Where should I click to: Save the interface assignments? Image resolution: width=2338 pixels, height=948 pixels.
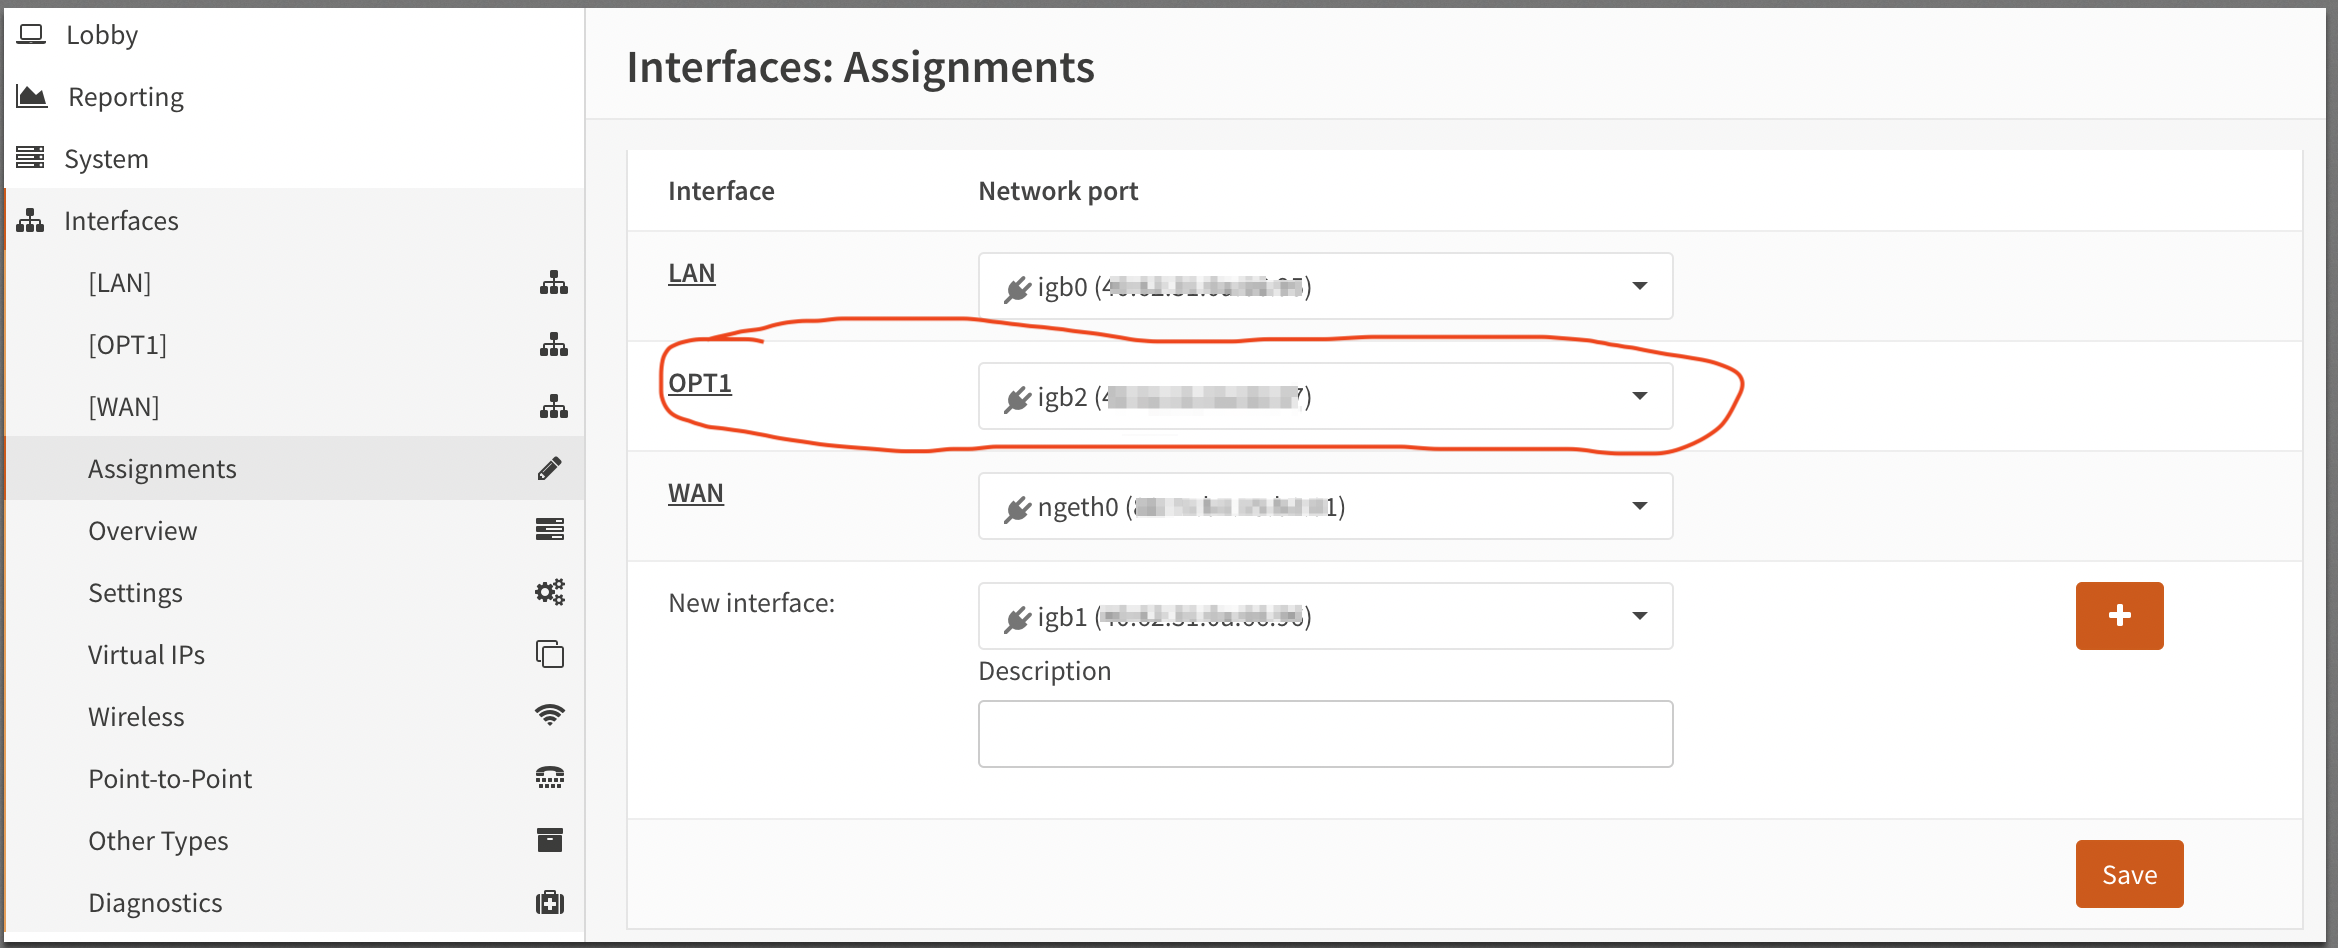[2129, 874]
